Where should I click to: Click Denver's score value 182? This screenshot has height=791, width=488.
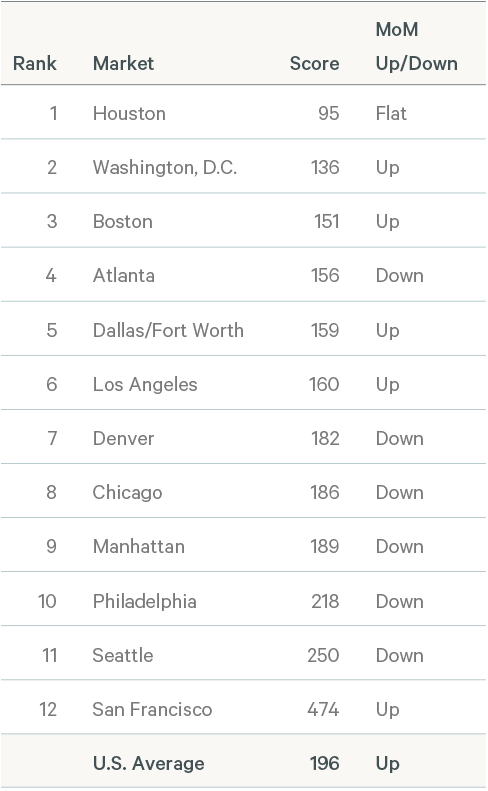325,438
